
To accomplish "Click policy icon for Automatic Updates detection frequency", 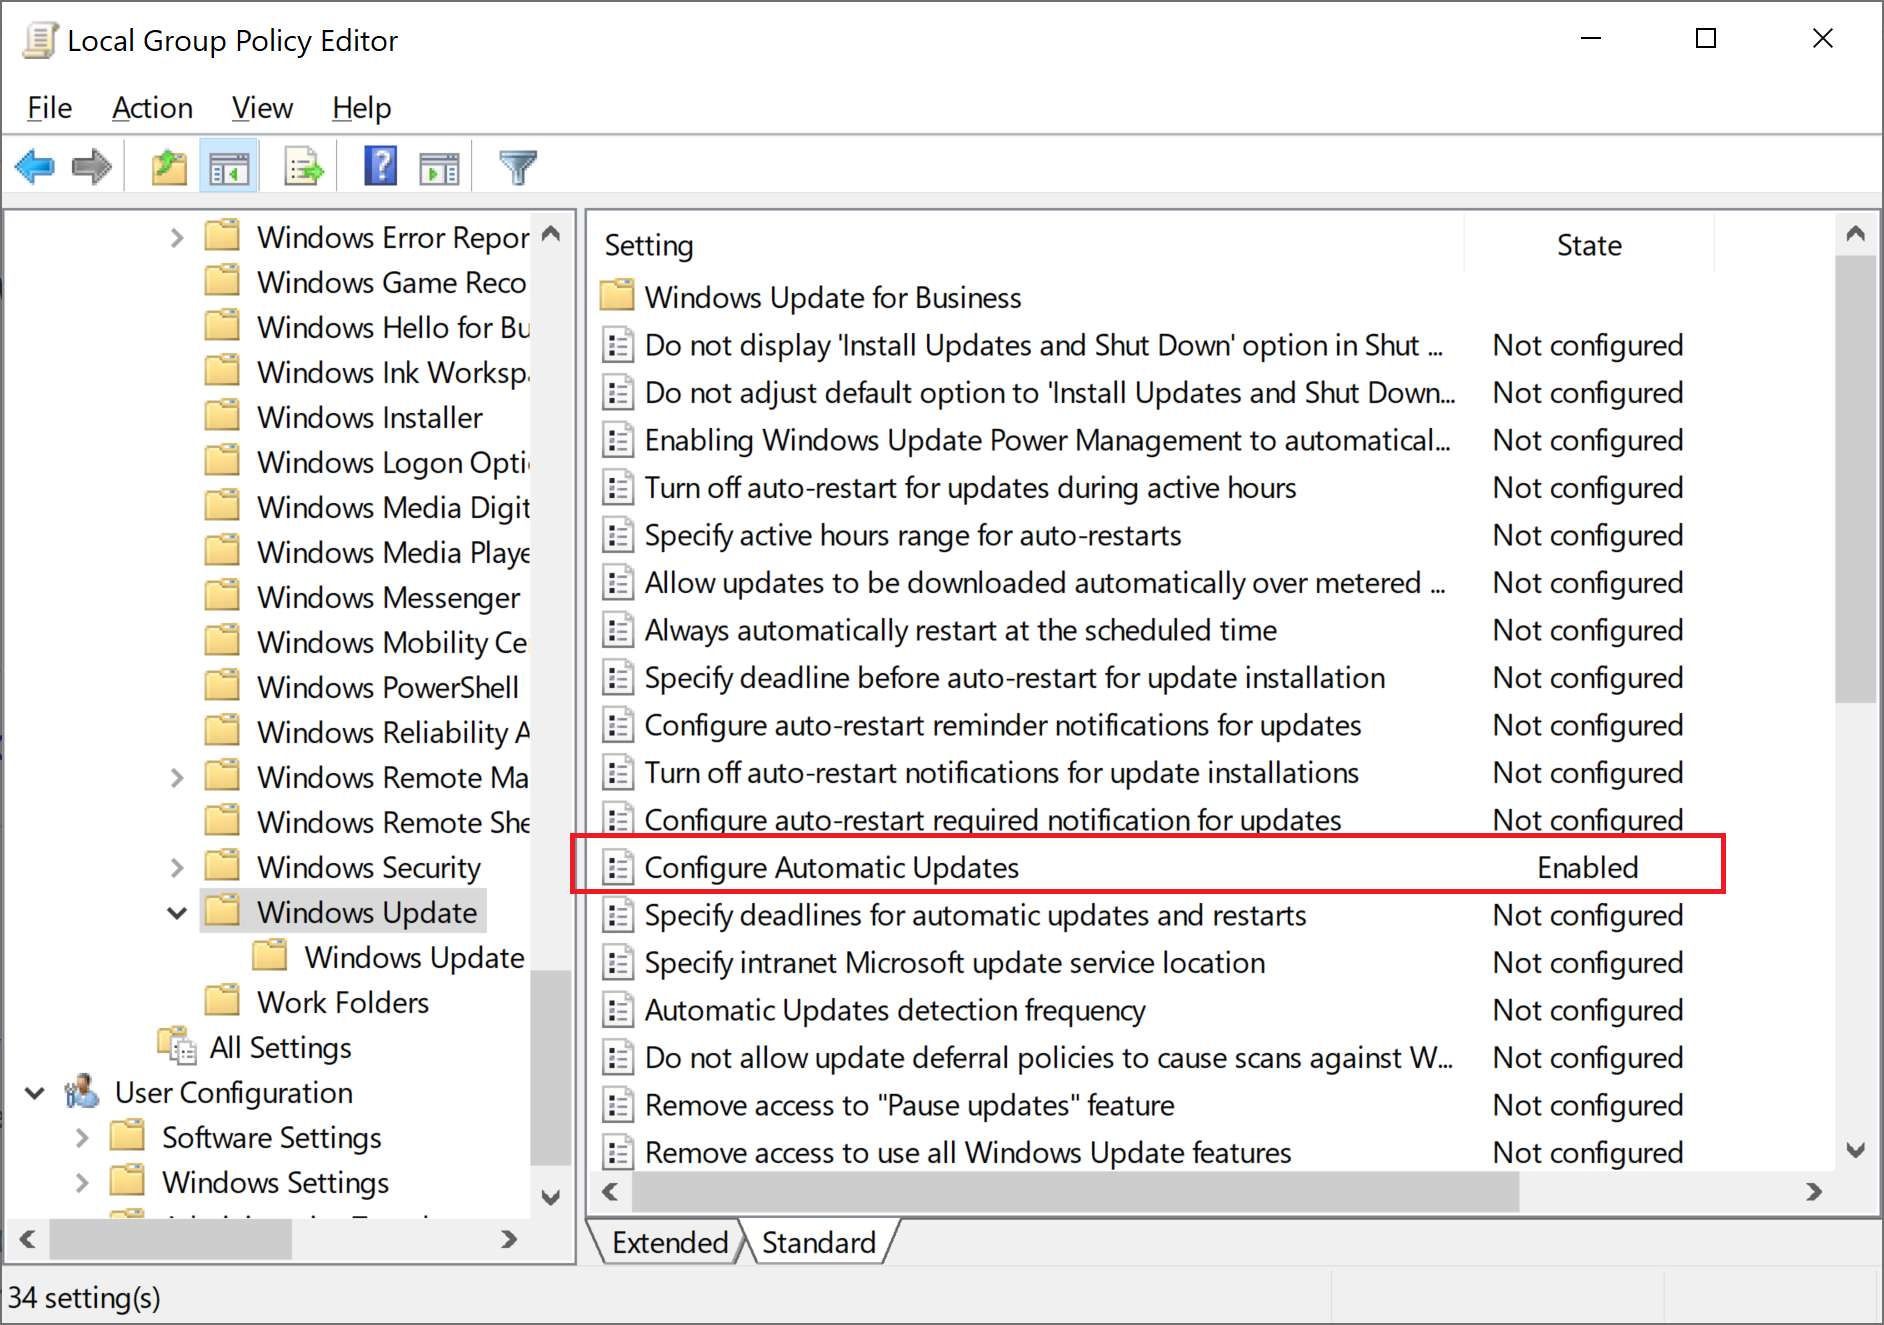I will click(x=618, y=1010).
